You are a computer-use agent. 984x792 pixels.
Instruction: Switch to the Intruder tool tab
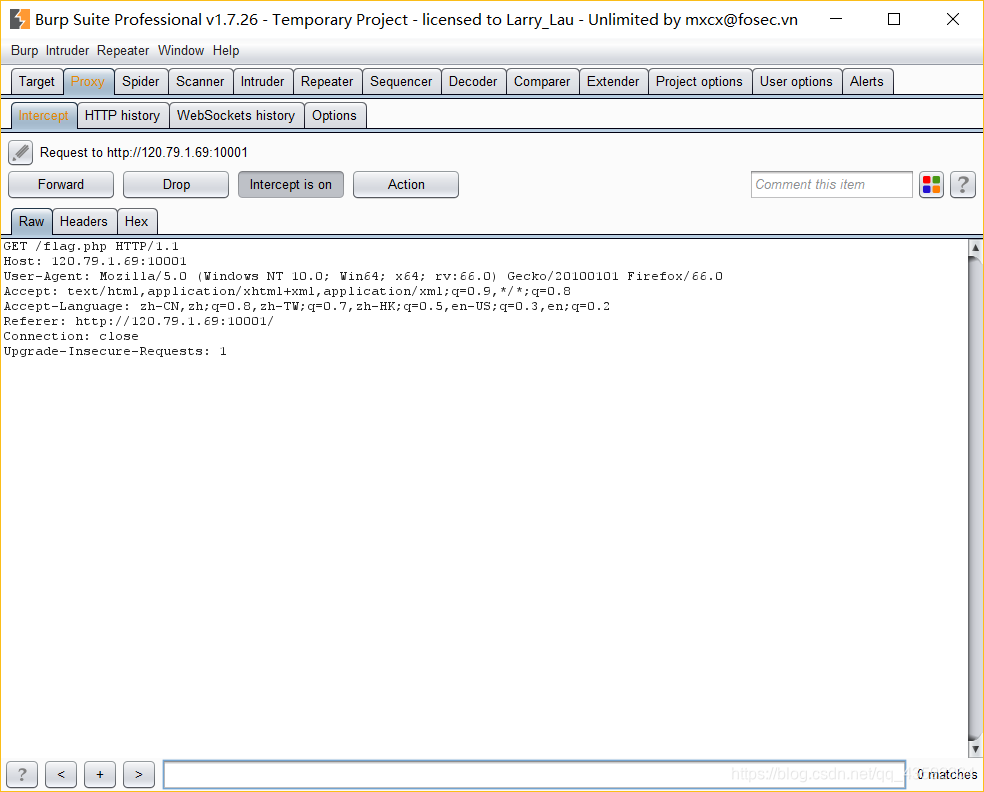coord(262,82)
